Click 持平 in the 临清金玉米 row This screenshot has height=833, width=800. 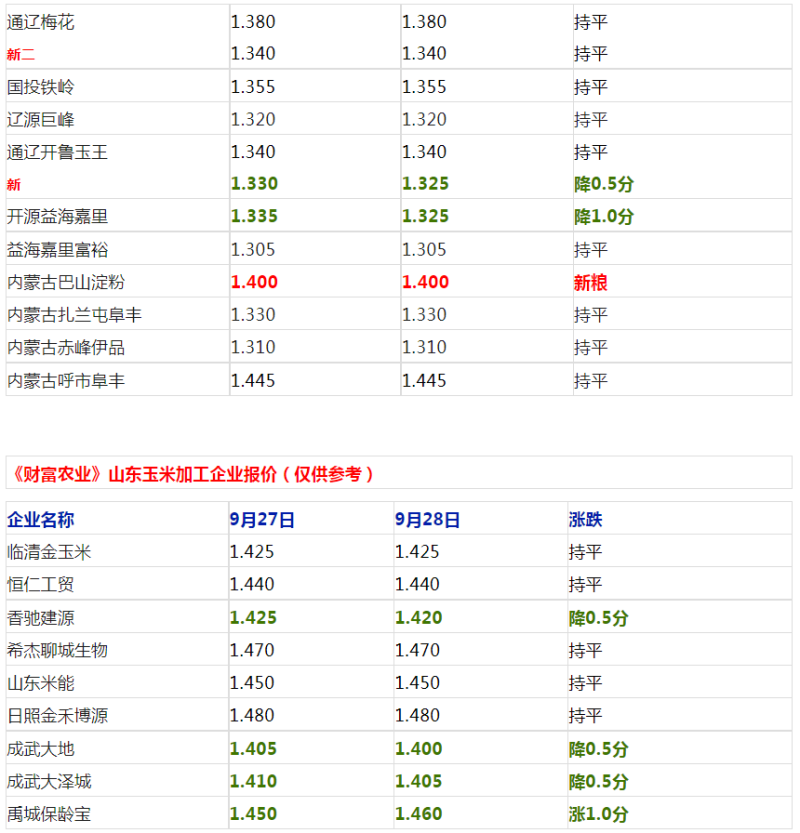point(585,552)
